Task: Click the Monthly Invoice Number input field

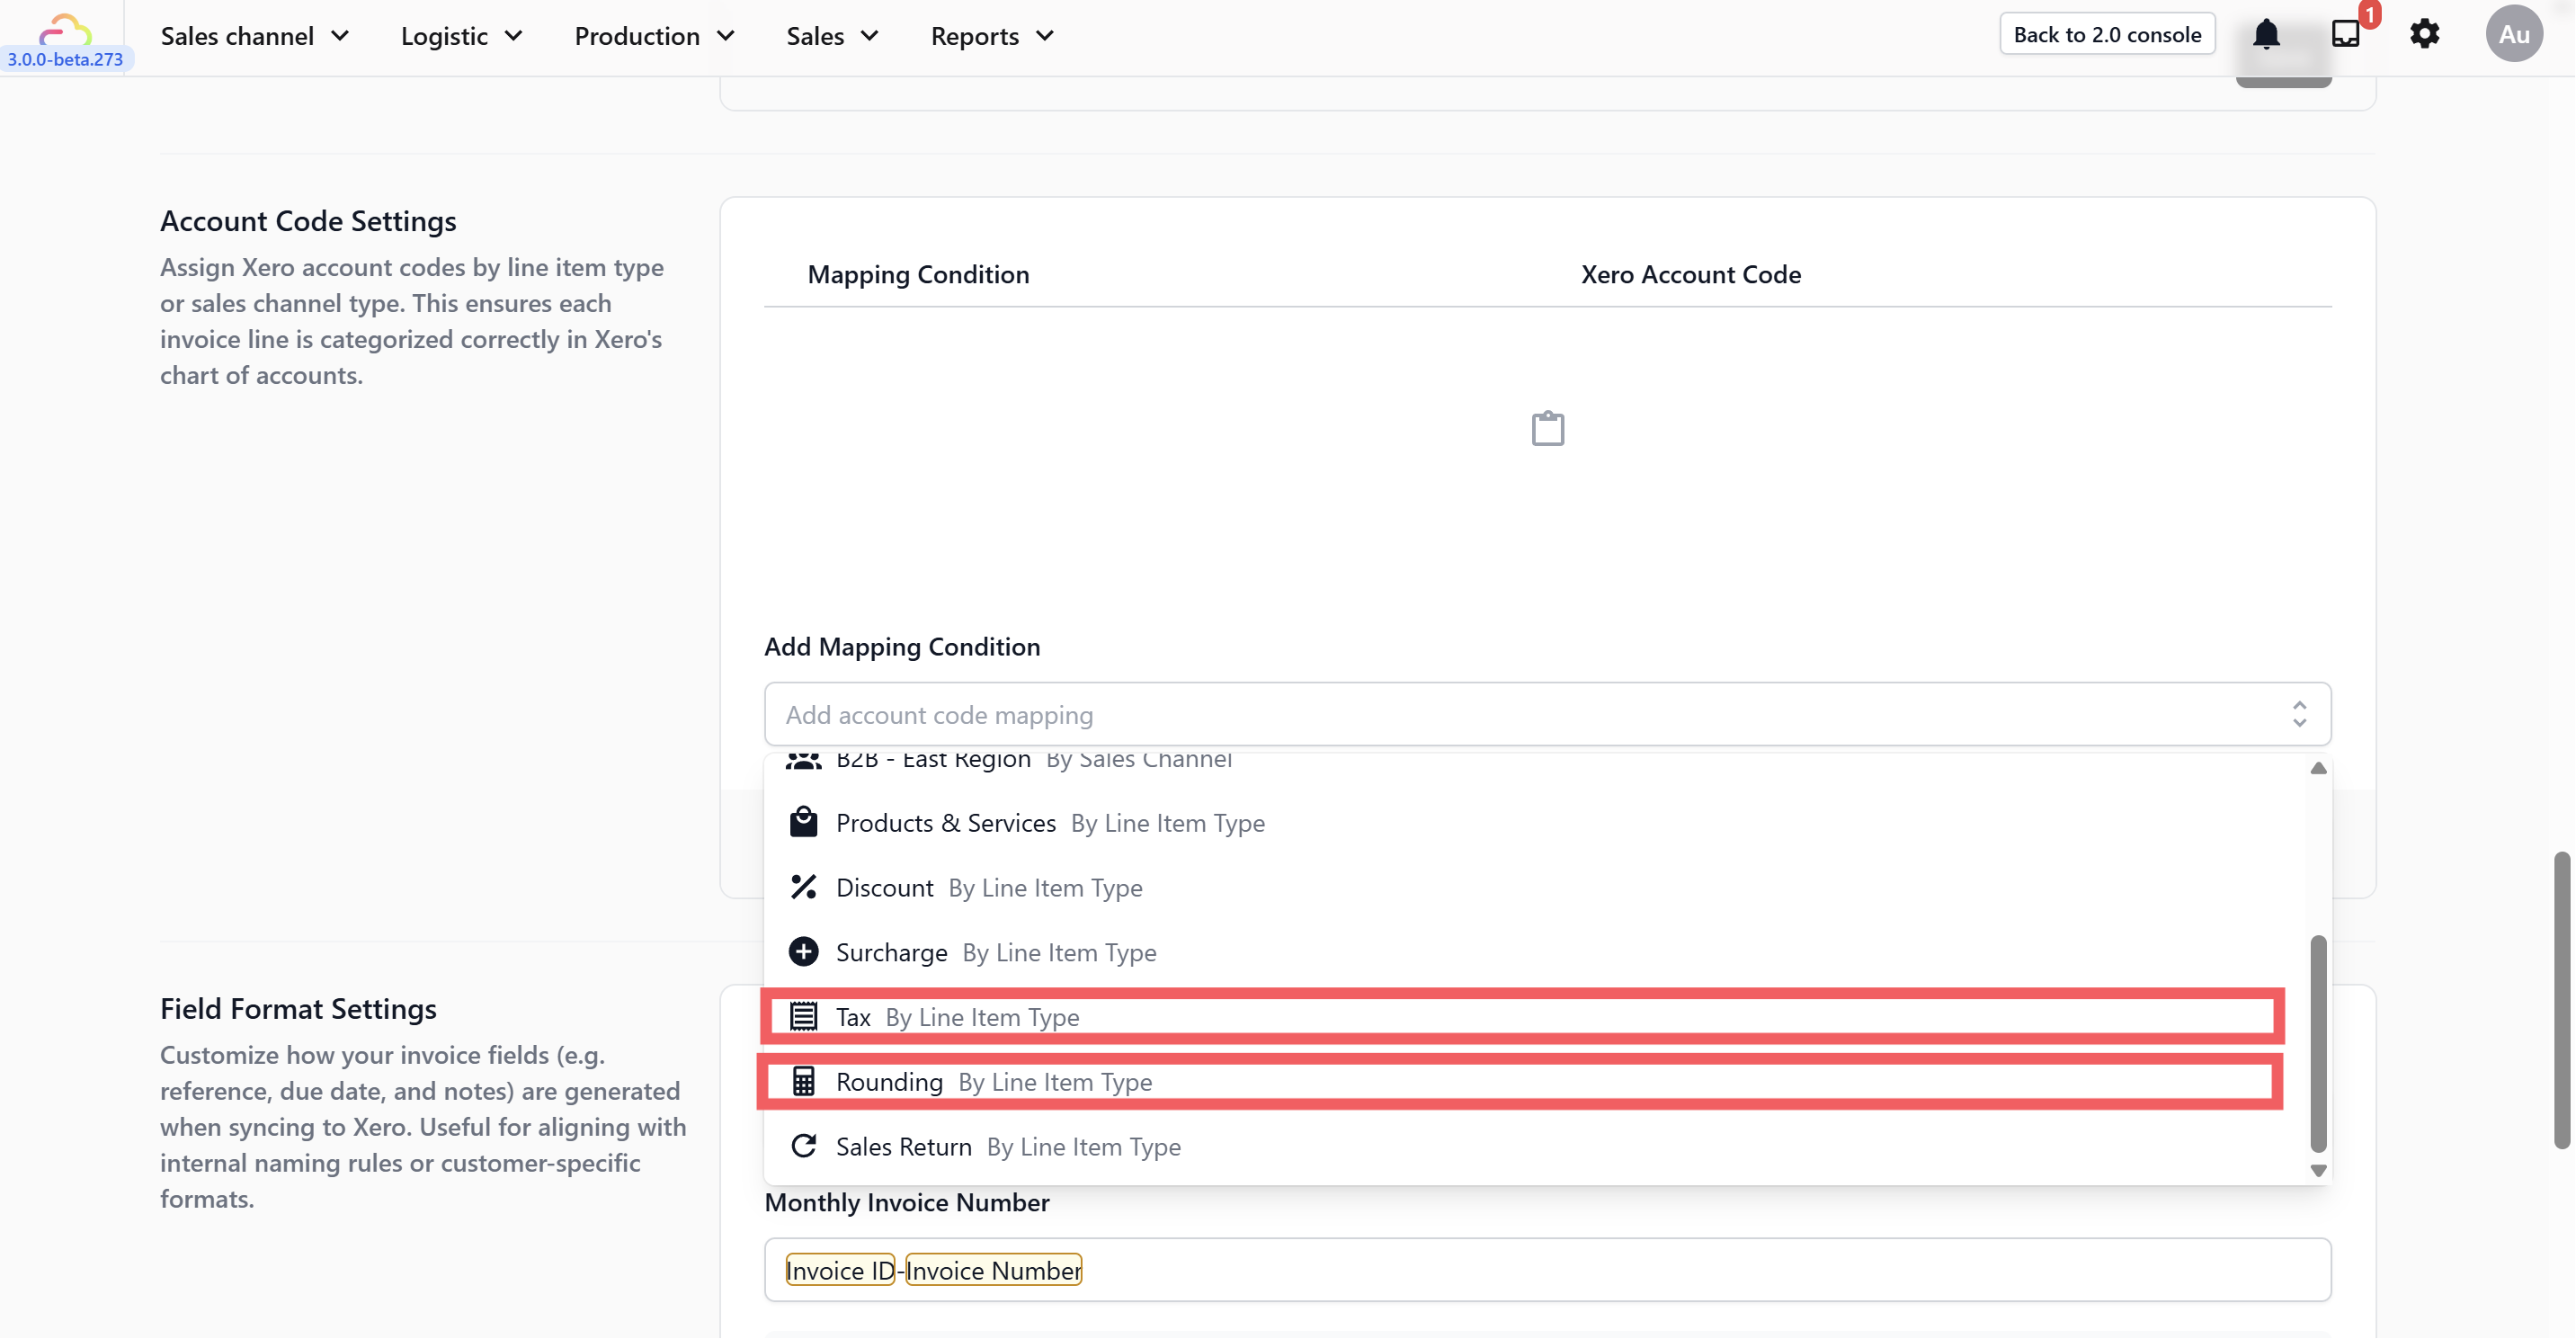Action: coord(1700,1270)
